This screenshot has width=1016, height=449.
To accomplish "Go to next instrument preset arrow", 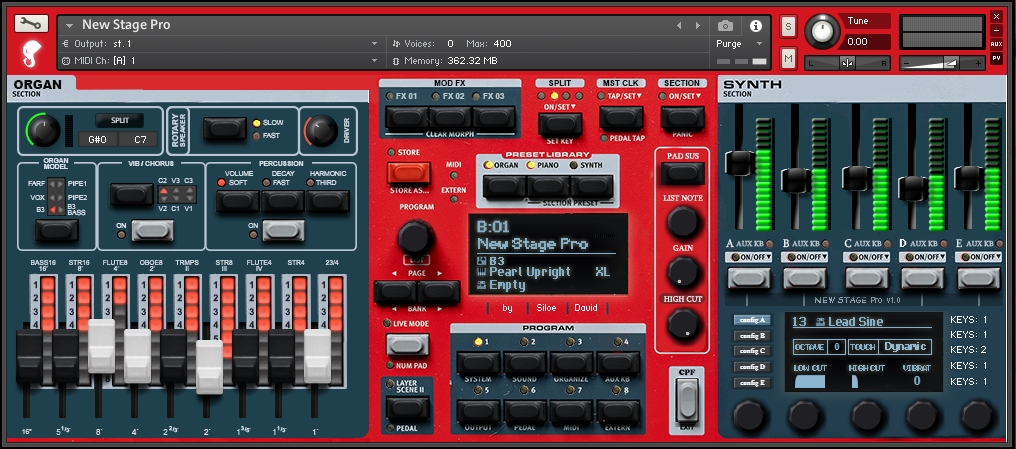I will pos(698,26).
